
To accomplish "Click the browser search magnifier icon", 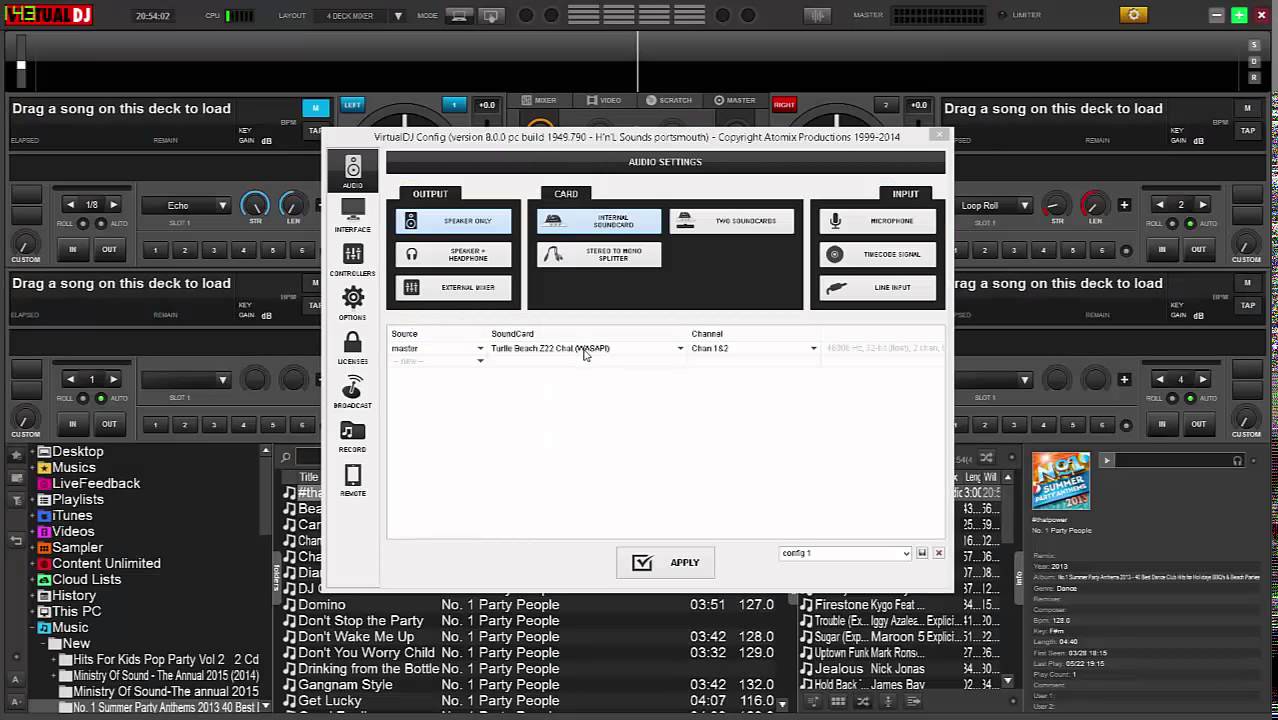I will tap(285, 458).
